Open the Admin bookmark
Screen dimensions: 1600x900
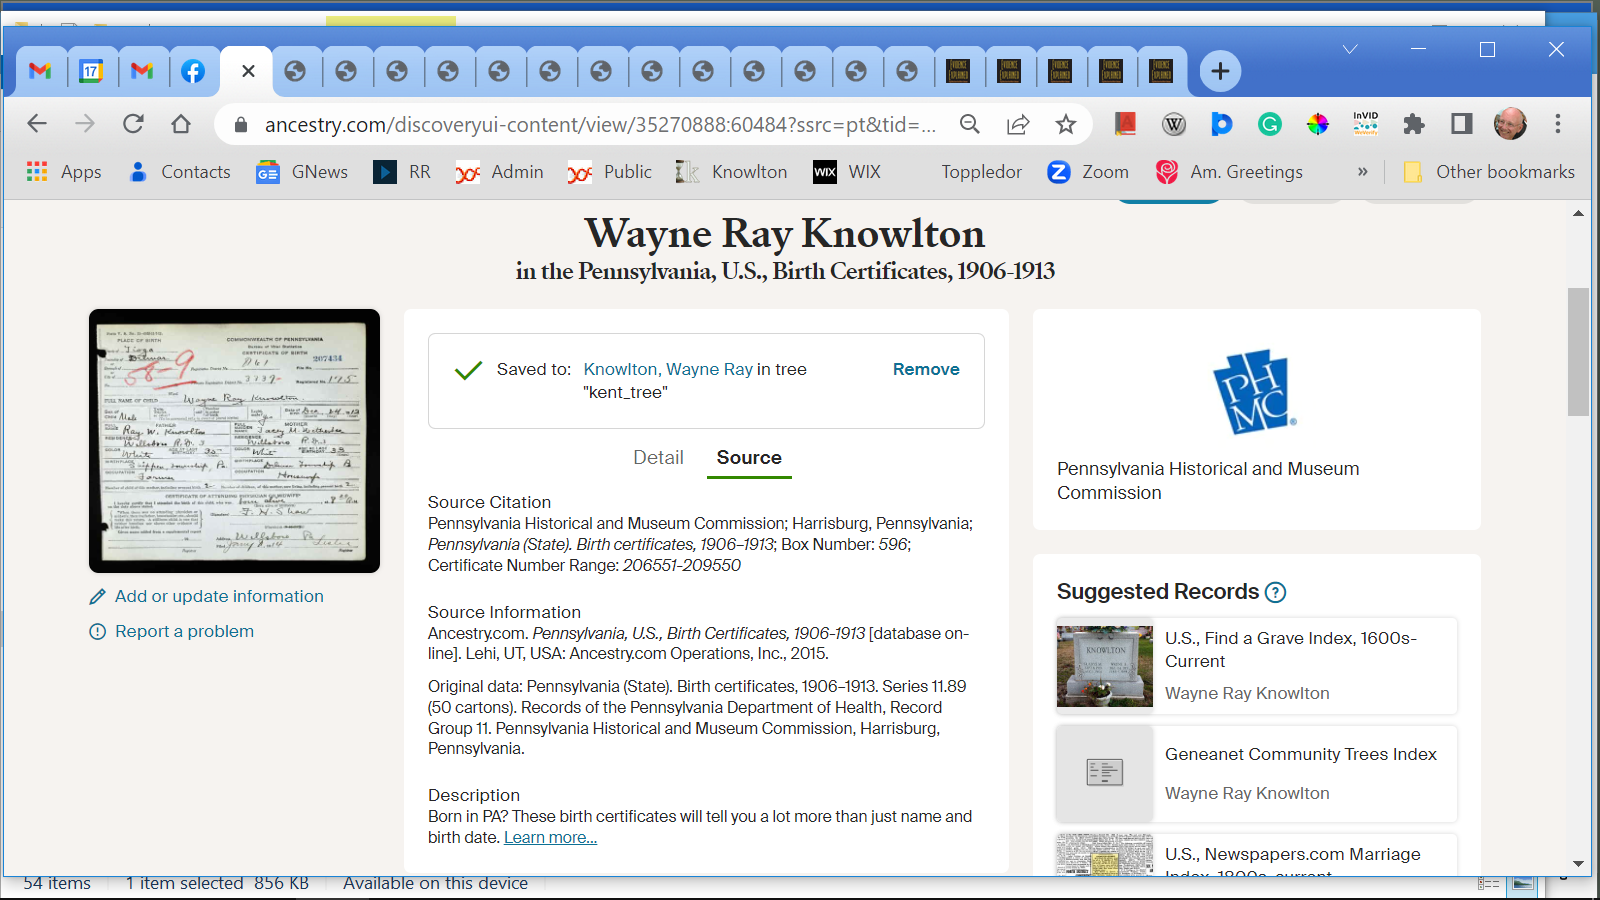pyautogui.click(x=500, y=172)
